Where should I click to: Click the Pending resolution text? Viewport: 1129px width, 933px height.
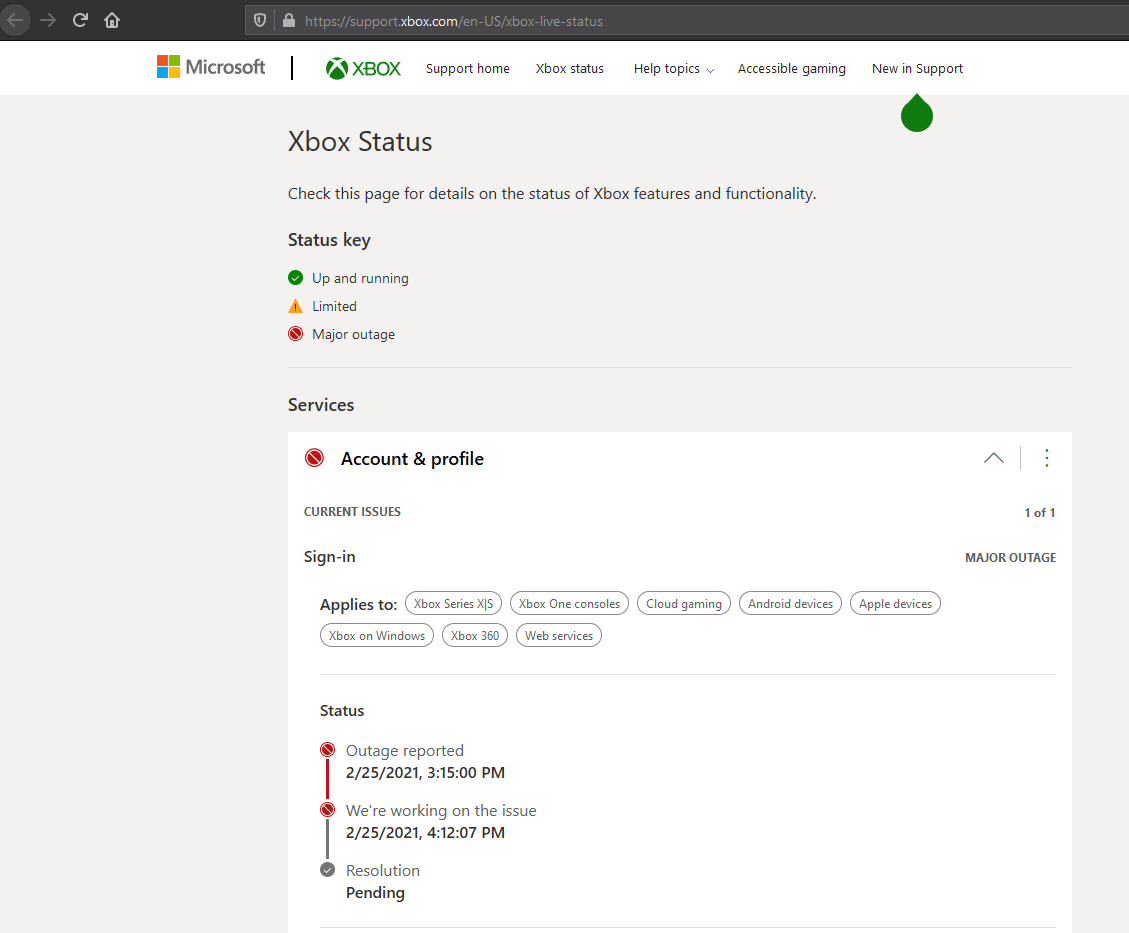[x=375, y=893]
